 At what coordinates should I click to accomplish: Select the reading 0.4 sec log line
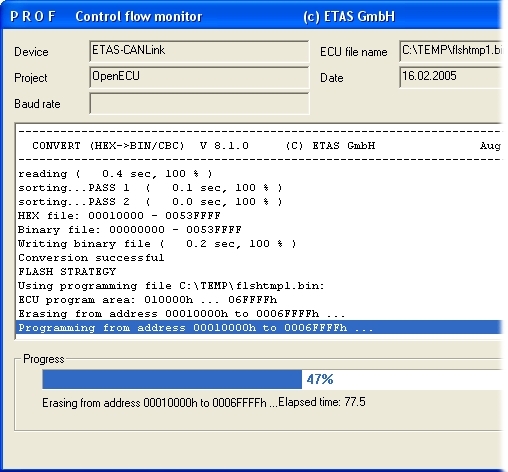[x=259, y=174]
